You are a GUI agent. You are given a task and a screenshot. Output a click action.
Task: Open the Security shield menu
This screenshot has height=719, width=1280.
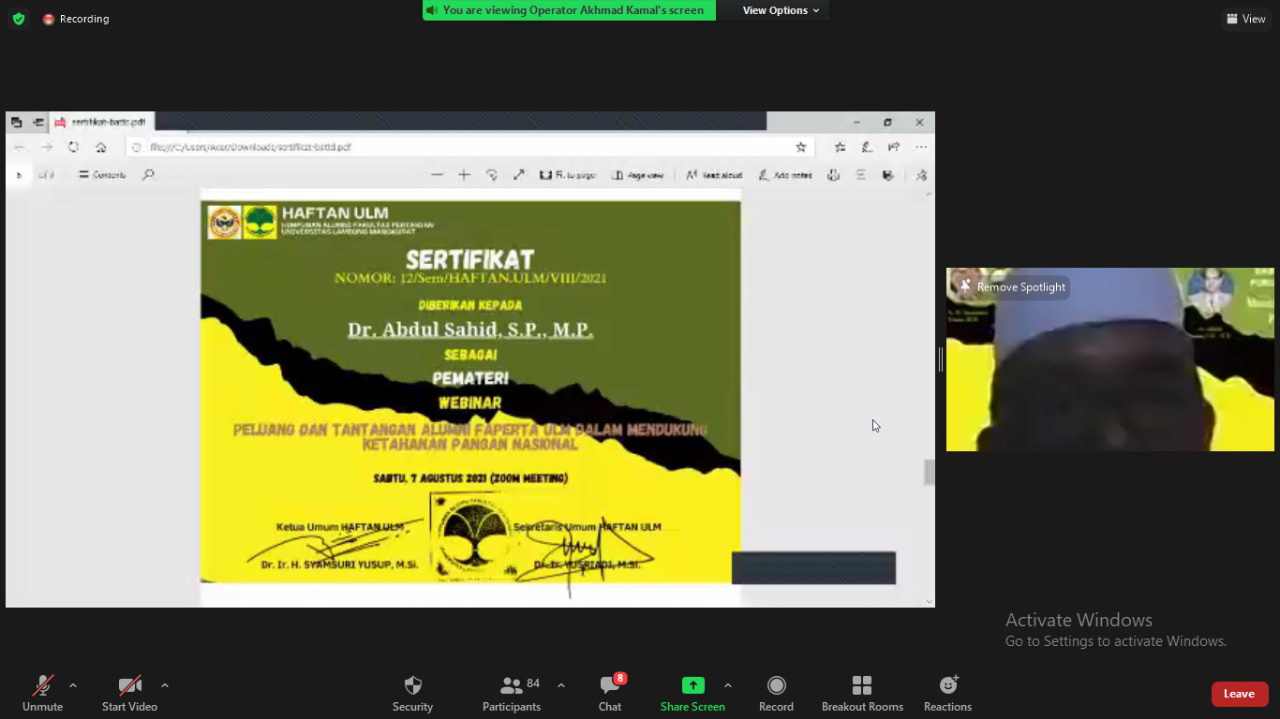[x=412, y=692]
